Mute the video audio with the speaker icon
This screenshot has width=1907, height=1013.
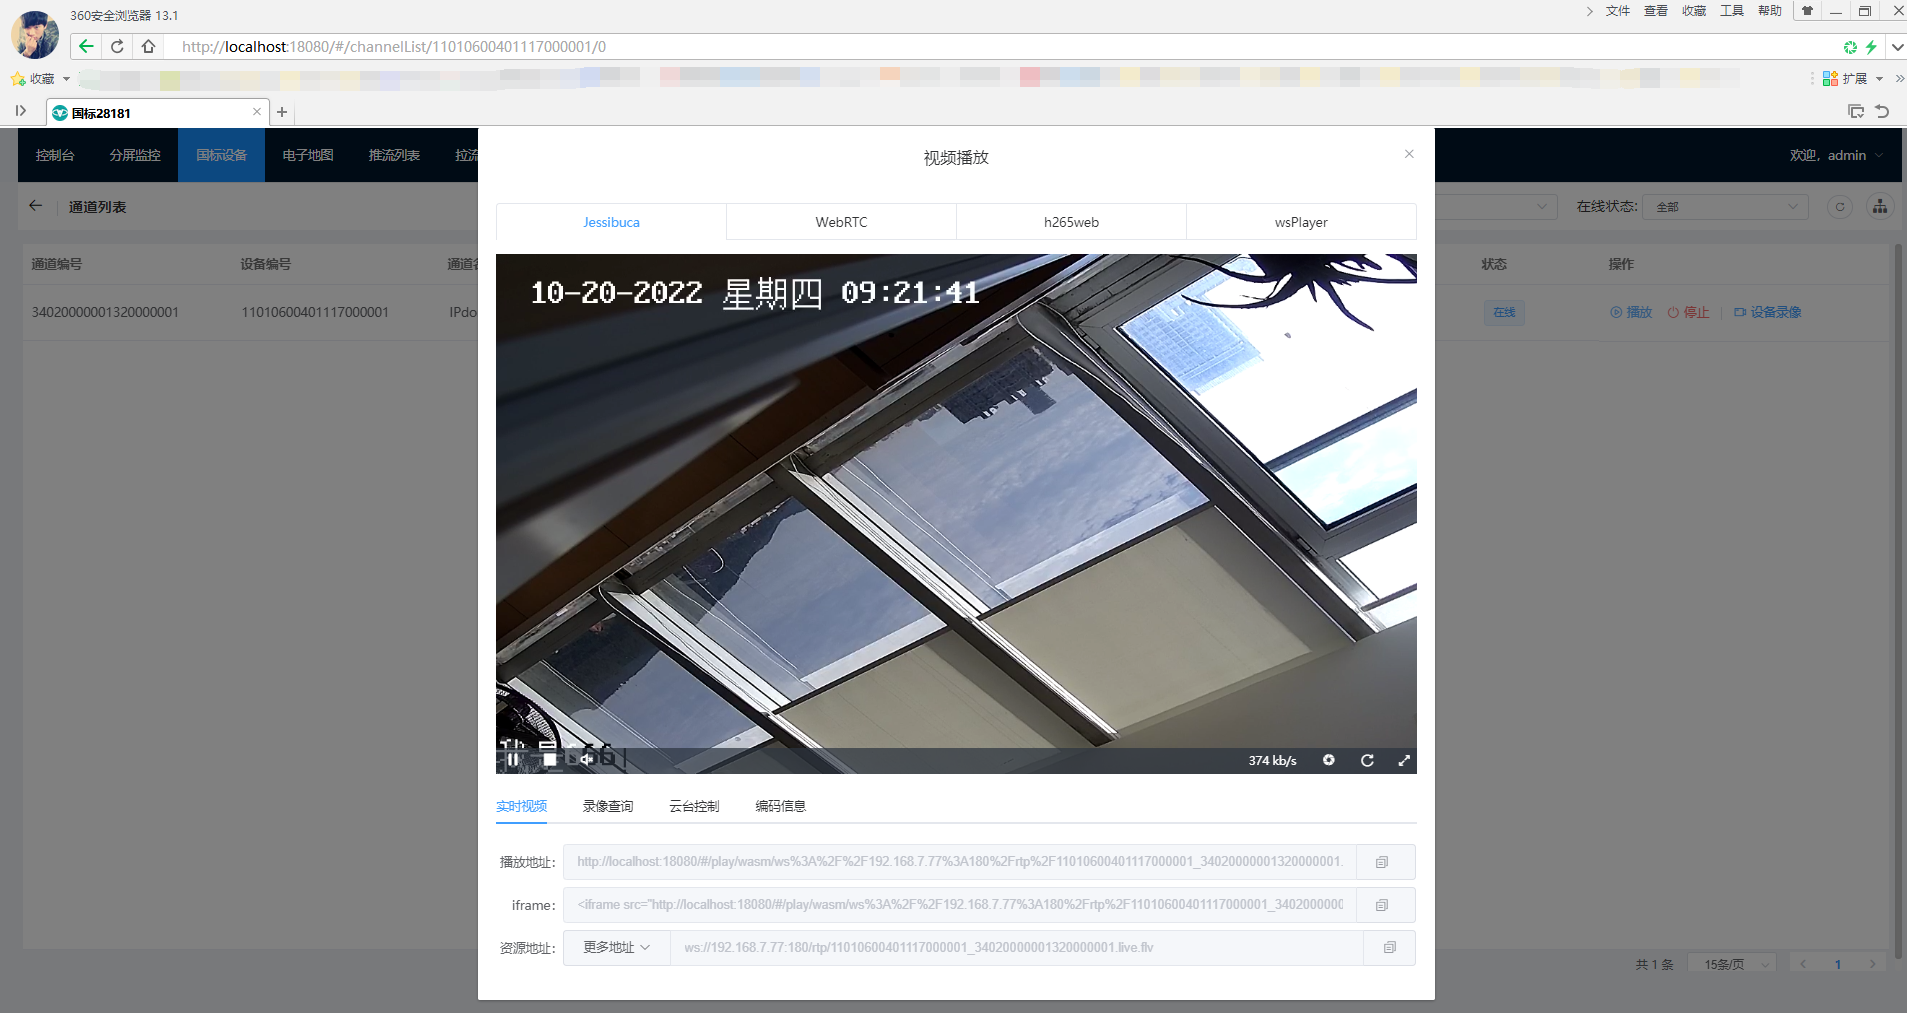[x=587, y=759]
